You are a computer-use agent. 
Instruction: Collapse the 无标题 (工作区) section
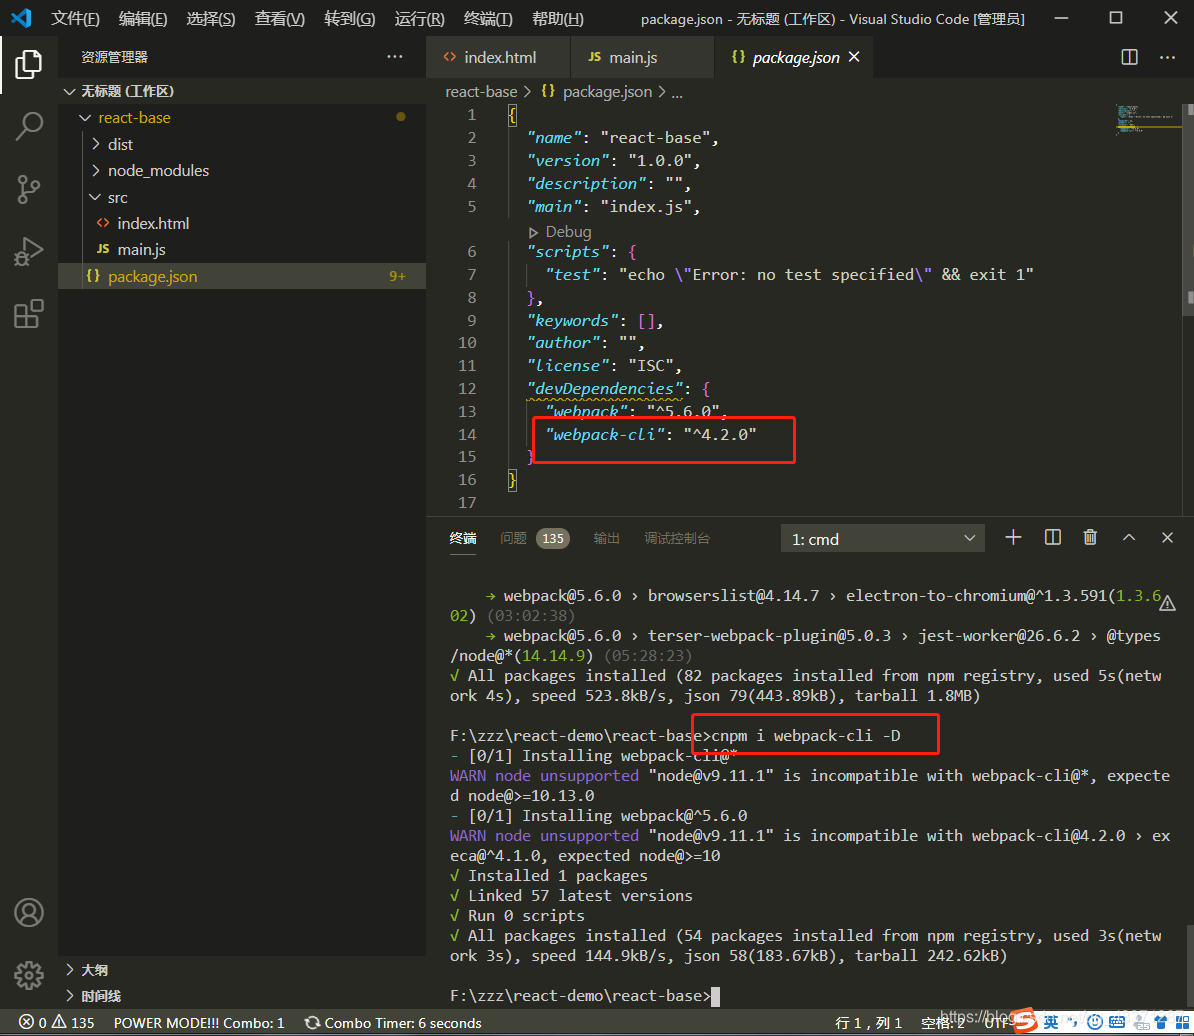242,91
